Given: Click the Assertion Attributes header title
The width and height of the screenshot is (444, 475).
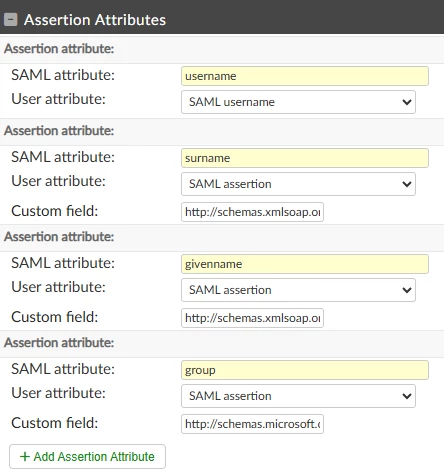Looking at the screenshot, I should (x=95, y=20).
